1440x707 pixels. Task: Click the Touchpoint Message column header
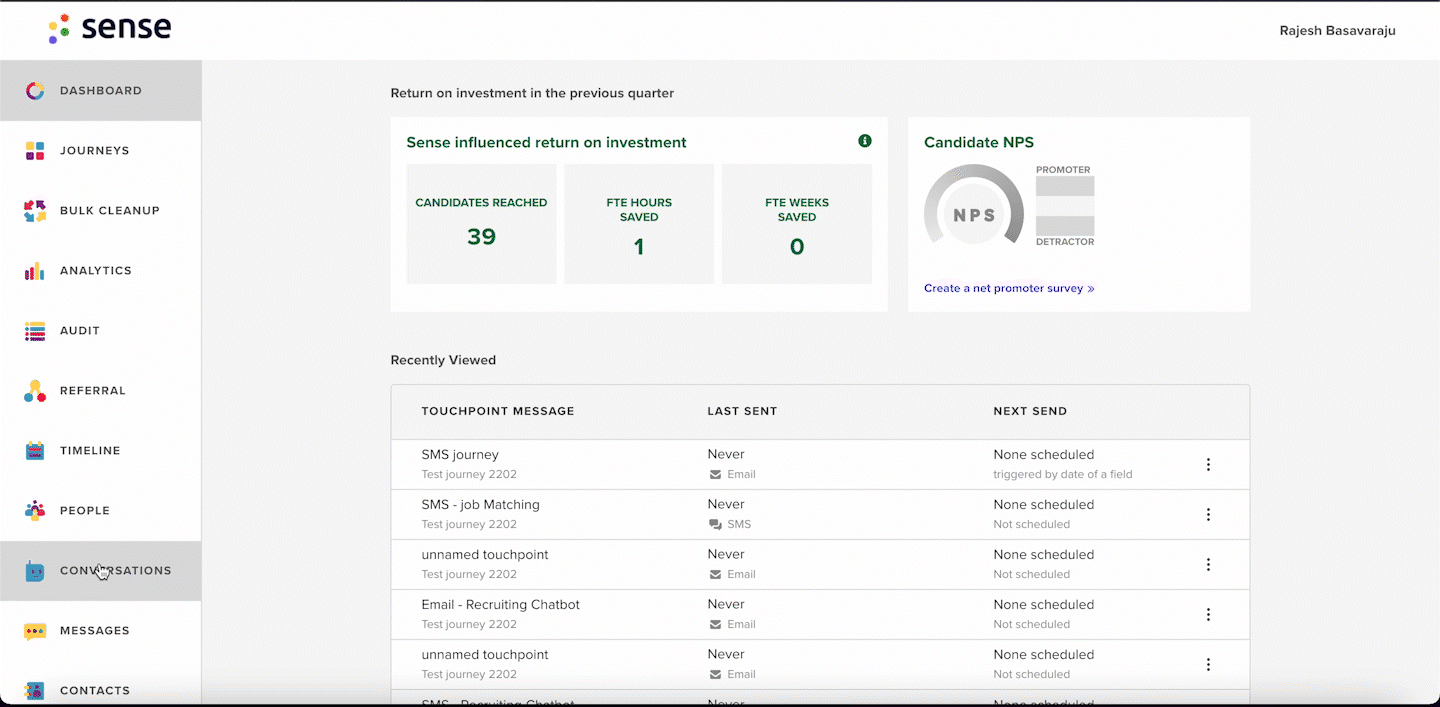coord(498,411)
